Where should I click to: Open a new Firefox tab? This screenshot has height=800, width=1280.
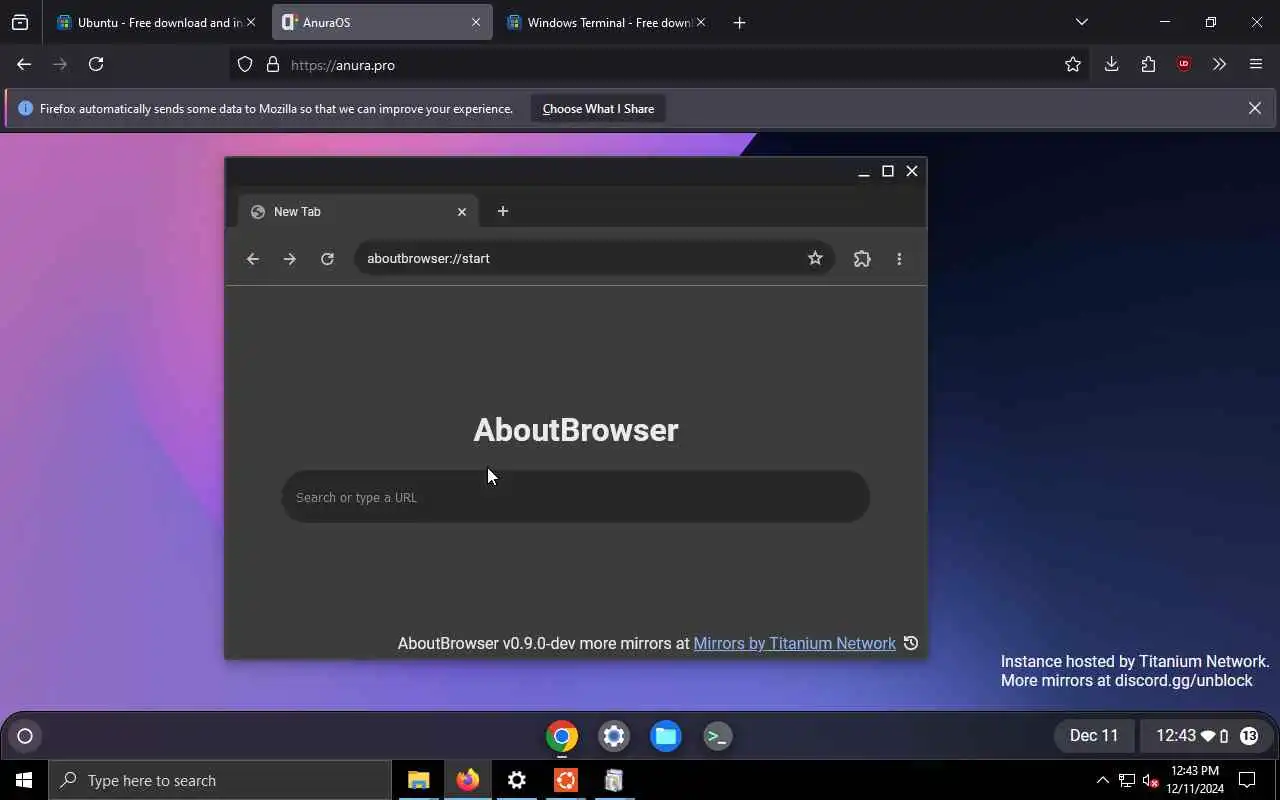pyautogui.click(x=740, y=22)
